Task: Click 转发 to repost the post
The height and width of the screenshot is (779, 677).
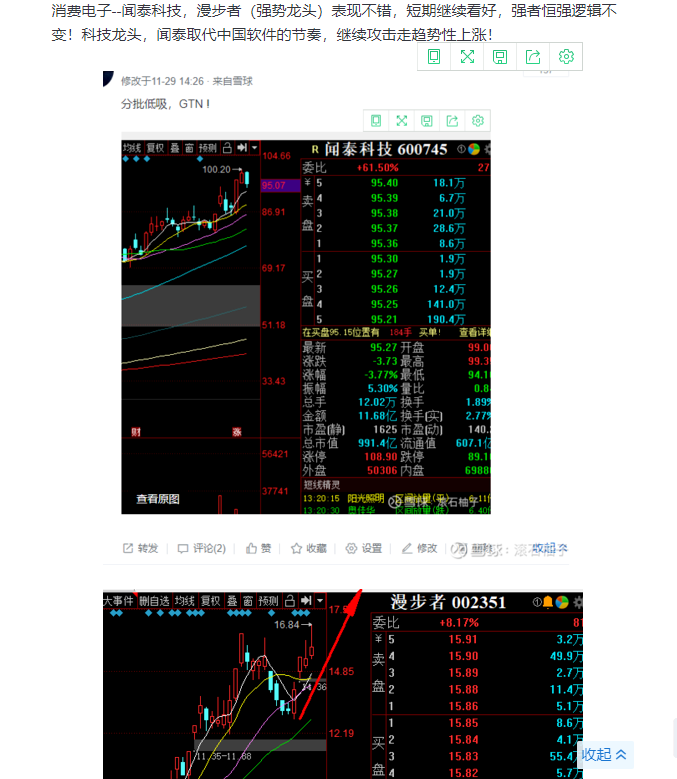Action: pos(141,548)
